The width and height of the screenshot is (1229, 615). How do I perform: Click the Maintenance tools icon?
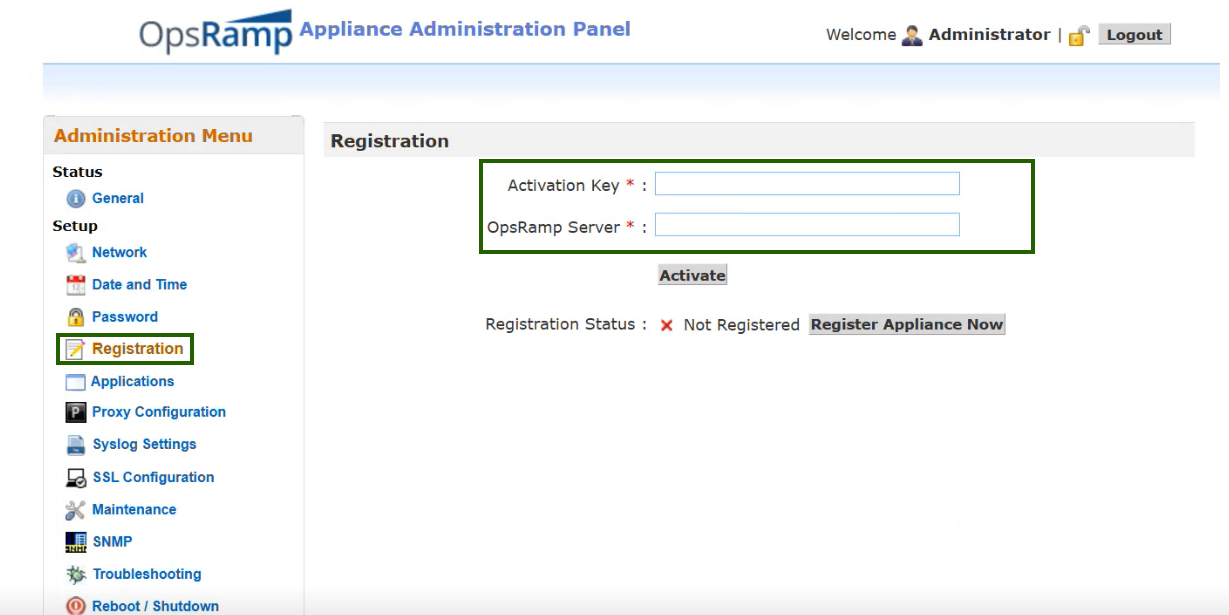point(76,510)
